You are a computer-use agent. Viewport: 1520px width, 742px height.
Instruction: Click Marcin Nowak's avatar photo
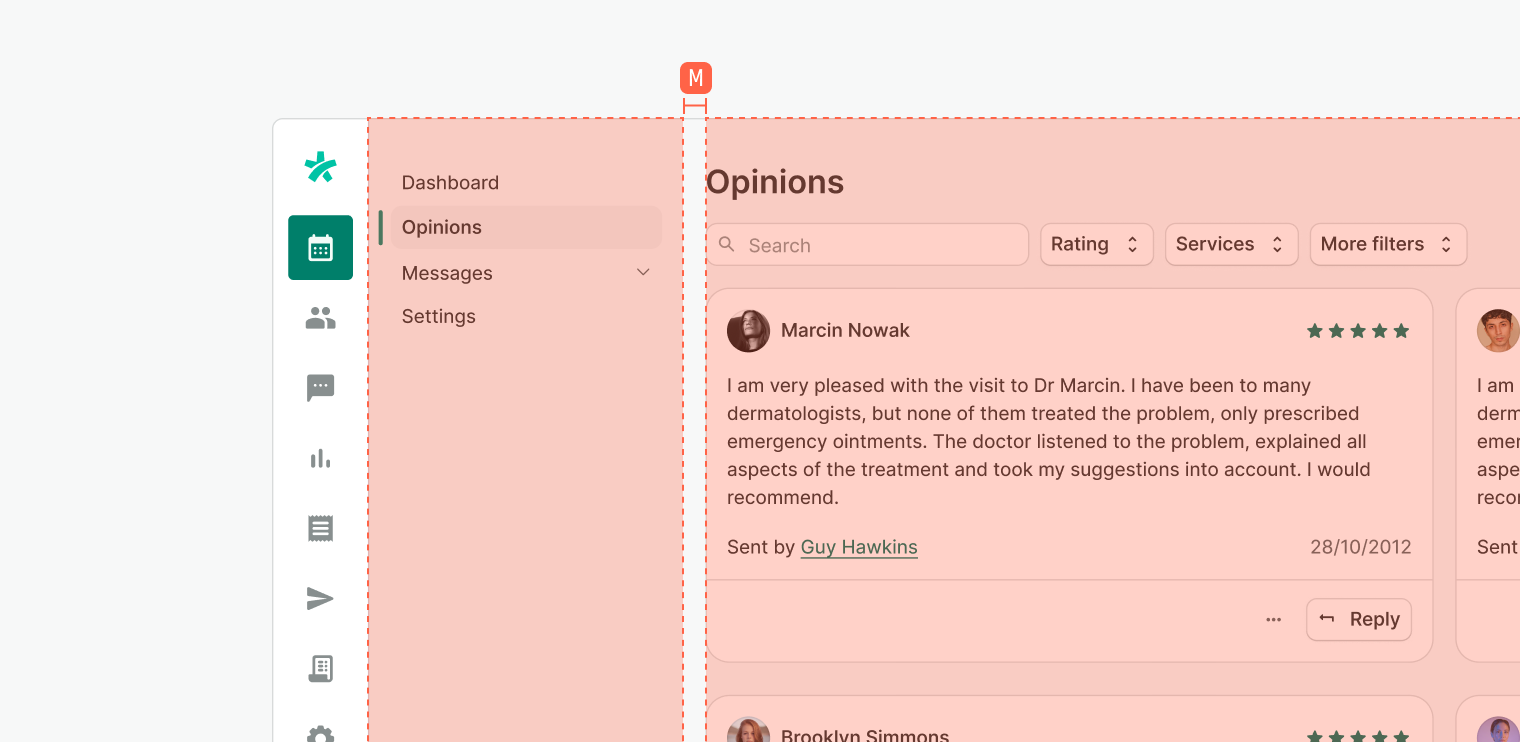(748, 331)
